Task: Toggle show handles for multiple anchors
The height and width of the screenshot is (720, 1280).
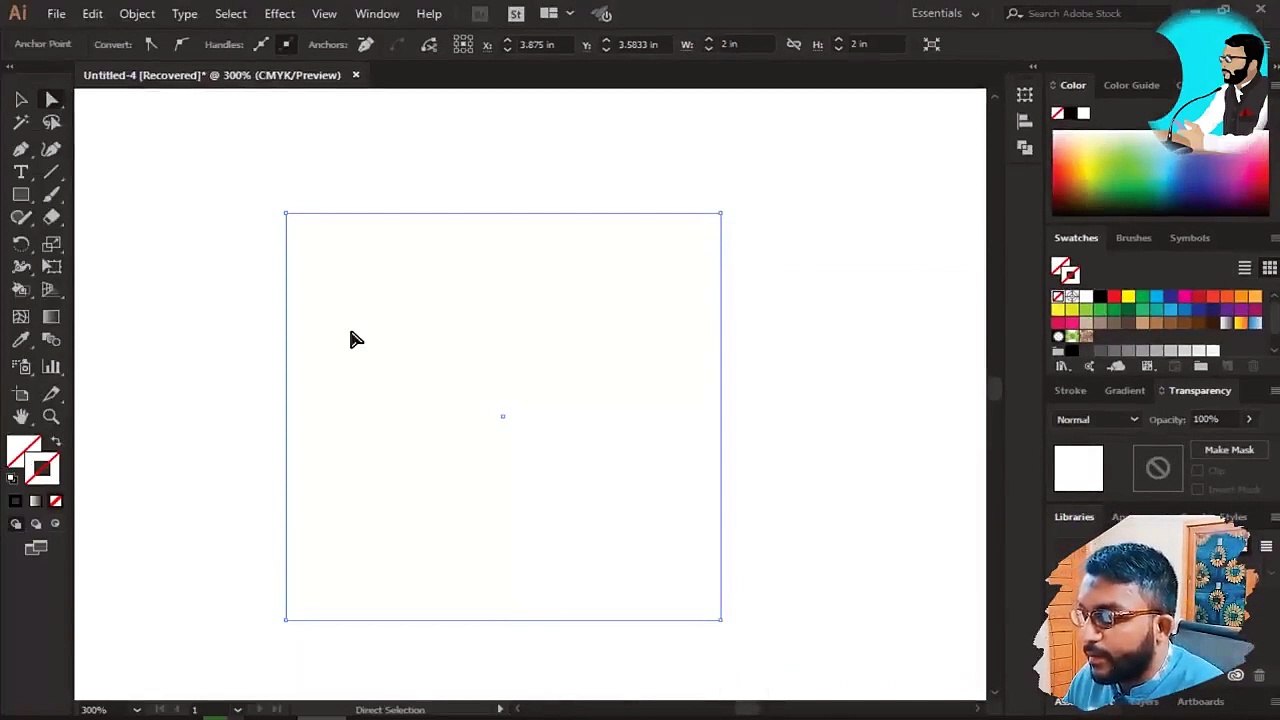Action: [261, 44]
